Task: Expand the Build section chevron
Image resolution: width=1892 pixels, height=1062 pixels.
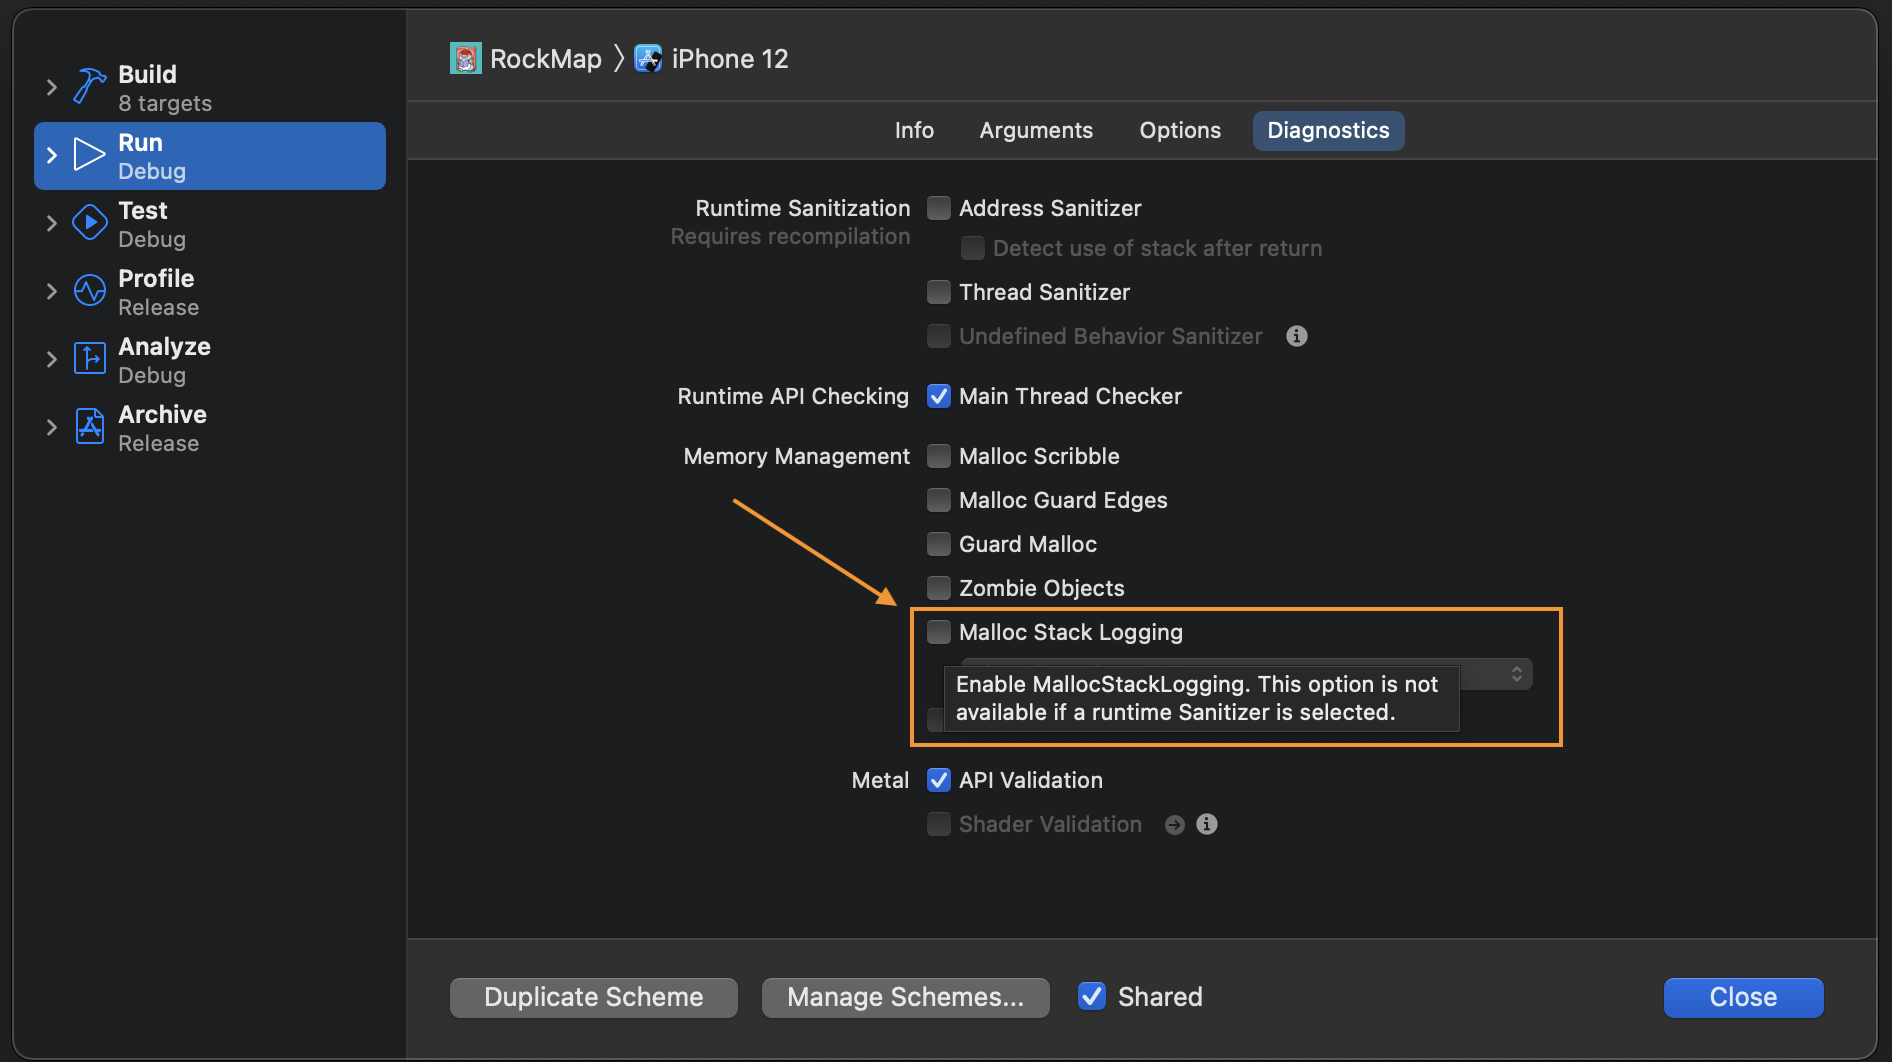Action: [52, 87]
